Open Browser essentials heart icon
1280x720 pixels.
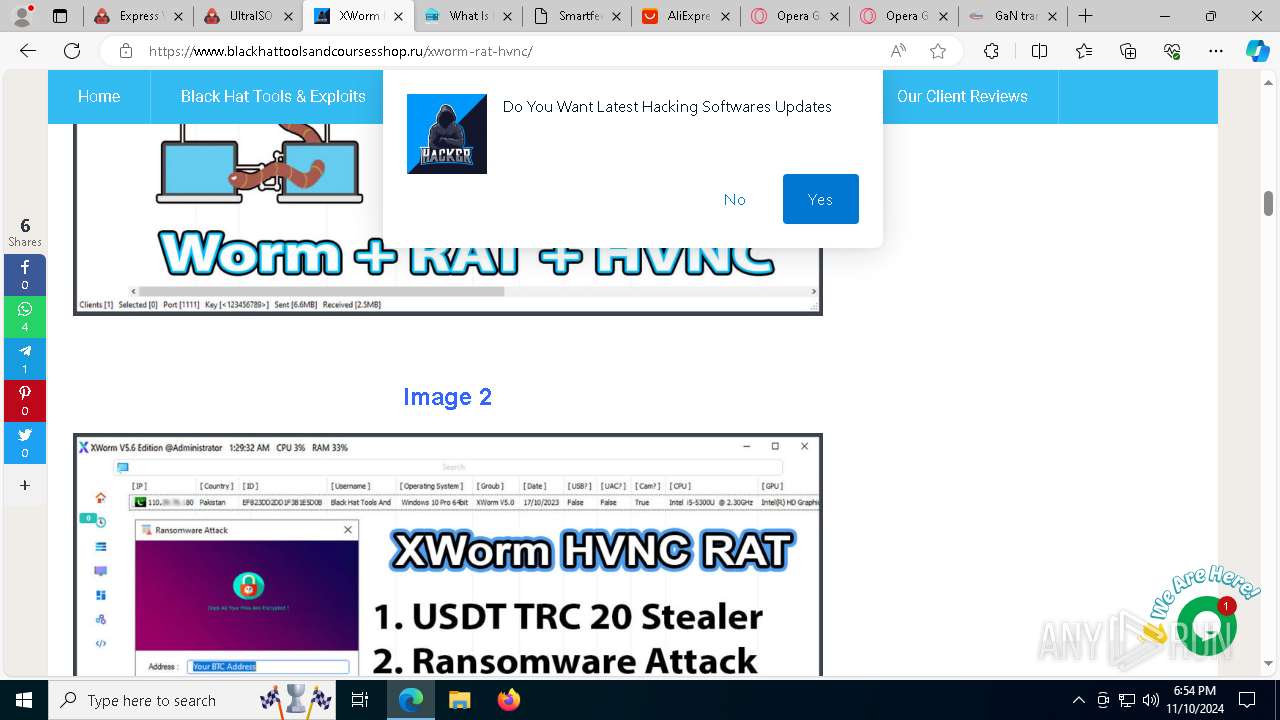coord(1172,51)
